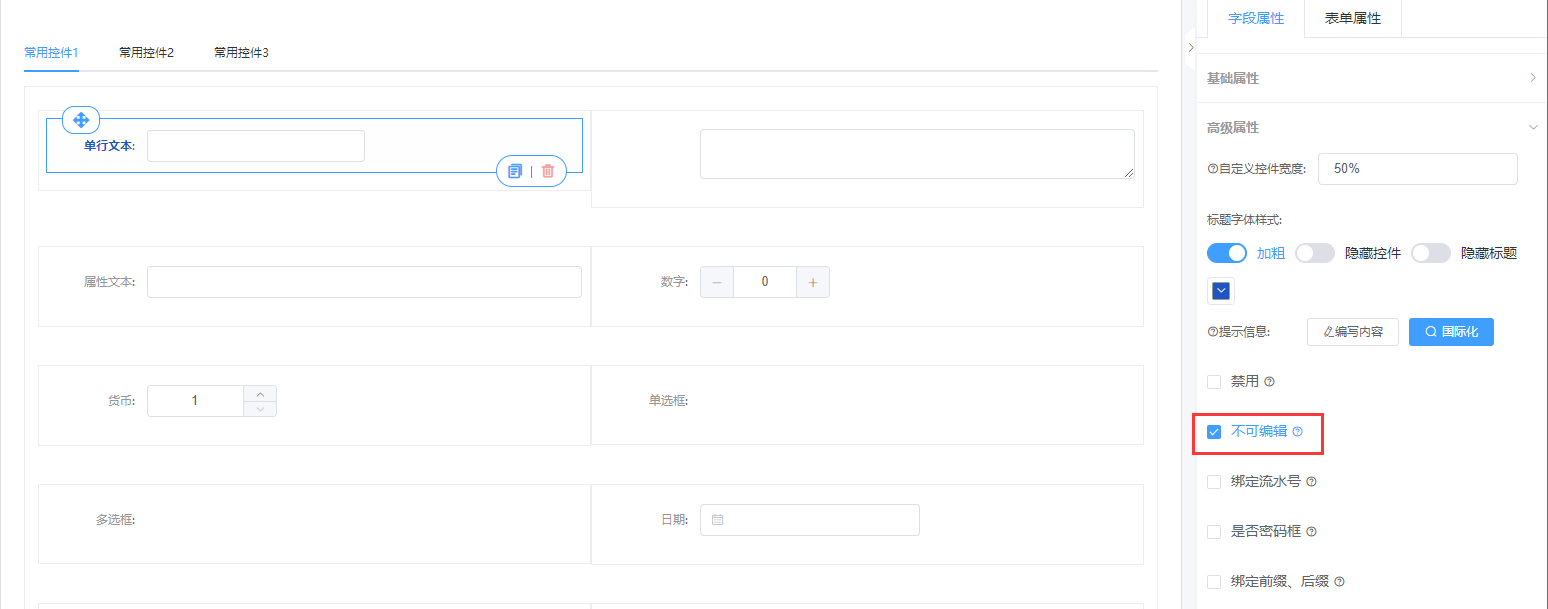1548x609 pixels.
Task: Click the 日期 date input field
Action: [809, 520]
